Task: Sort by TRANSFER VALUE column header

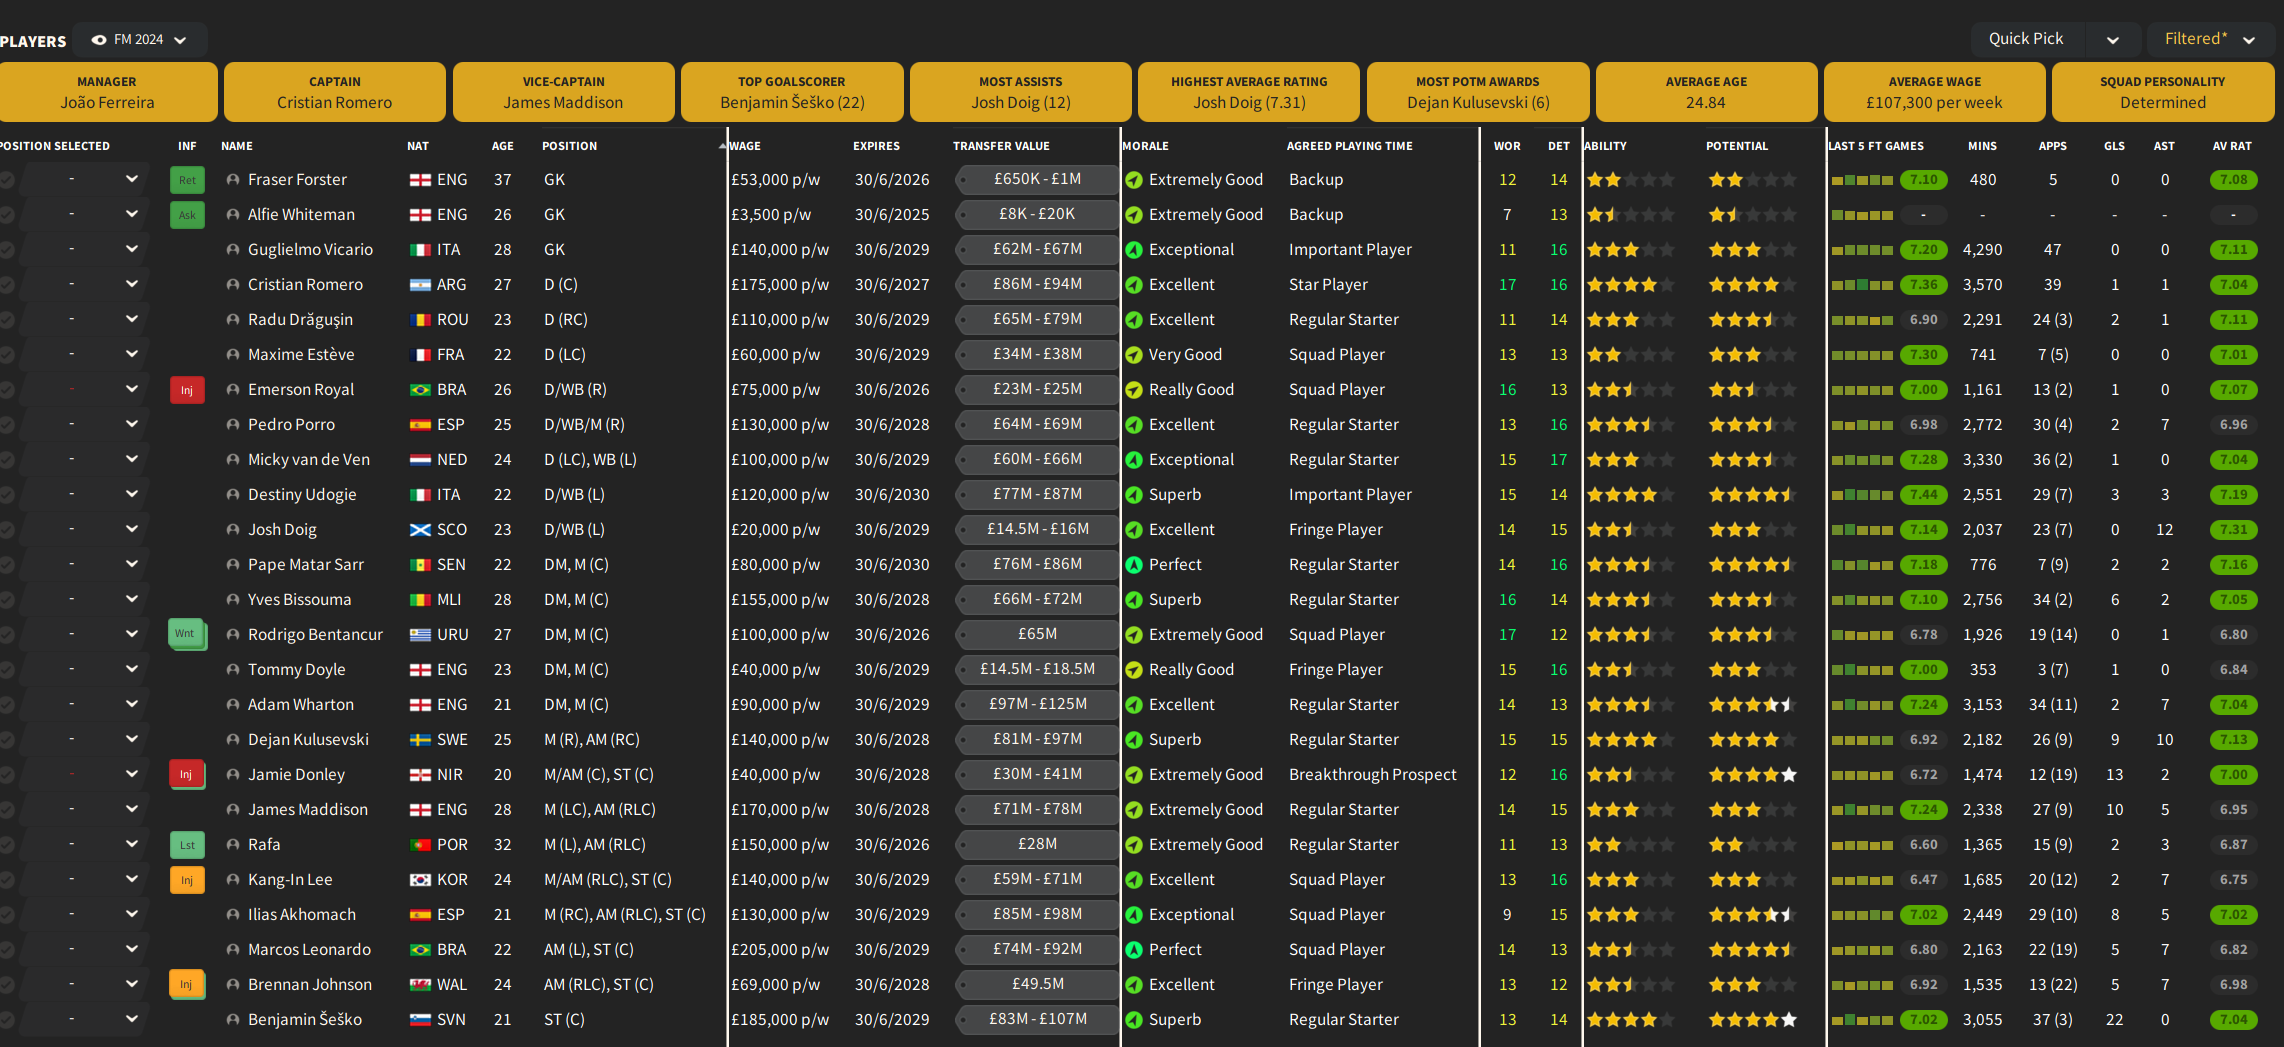Action: click(1001, 146)
